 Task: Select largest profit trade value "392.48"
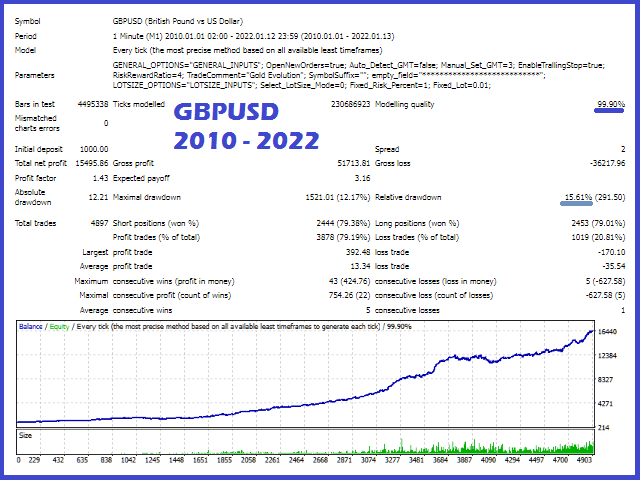click(358, 252)
